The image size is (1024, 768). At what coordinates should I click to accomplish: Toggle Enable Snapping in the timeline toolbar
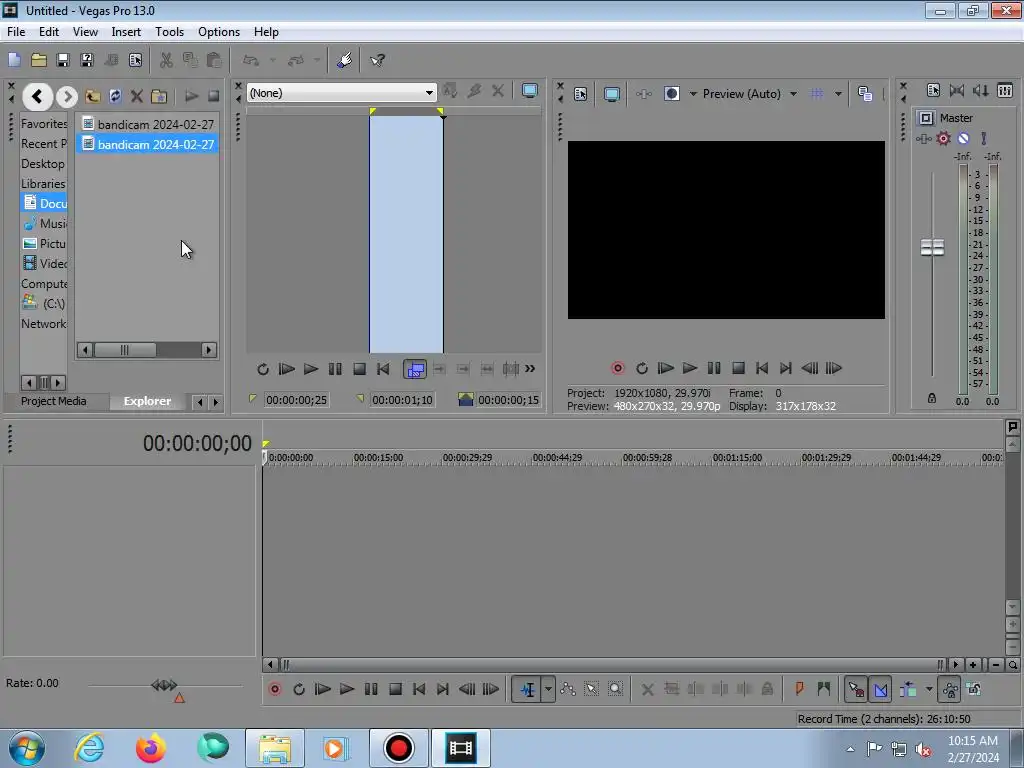click(856, 689)
